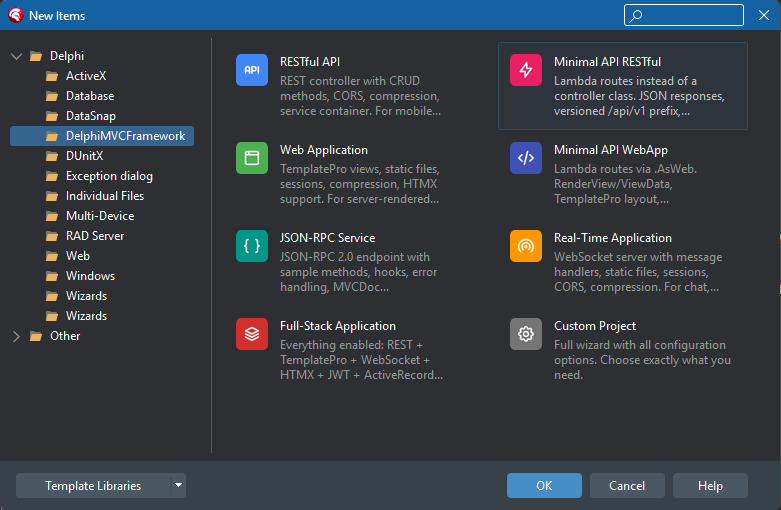Click the Web Application title text

(x=324, y=150)
